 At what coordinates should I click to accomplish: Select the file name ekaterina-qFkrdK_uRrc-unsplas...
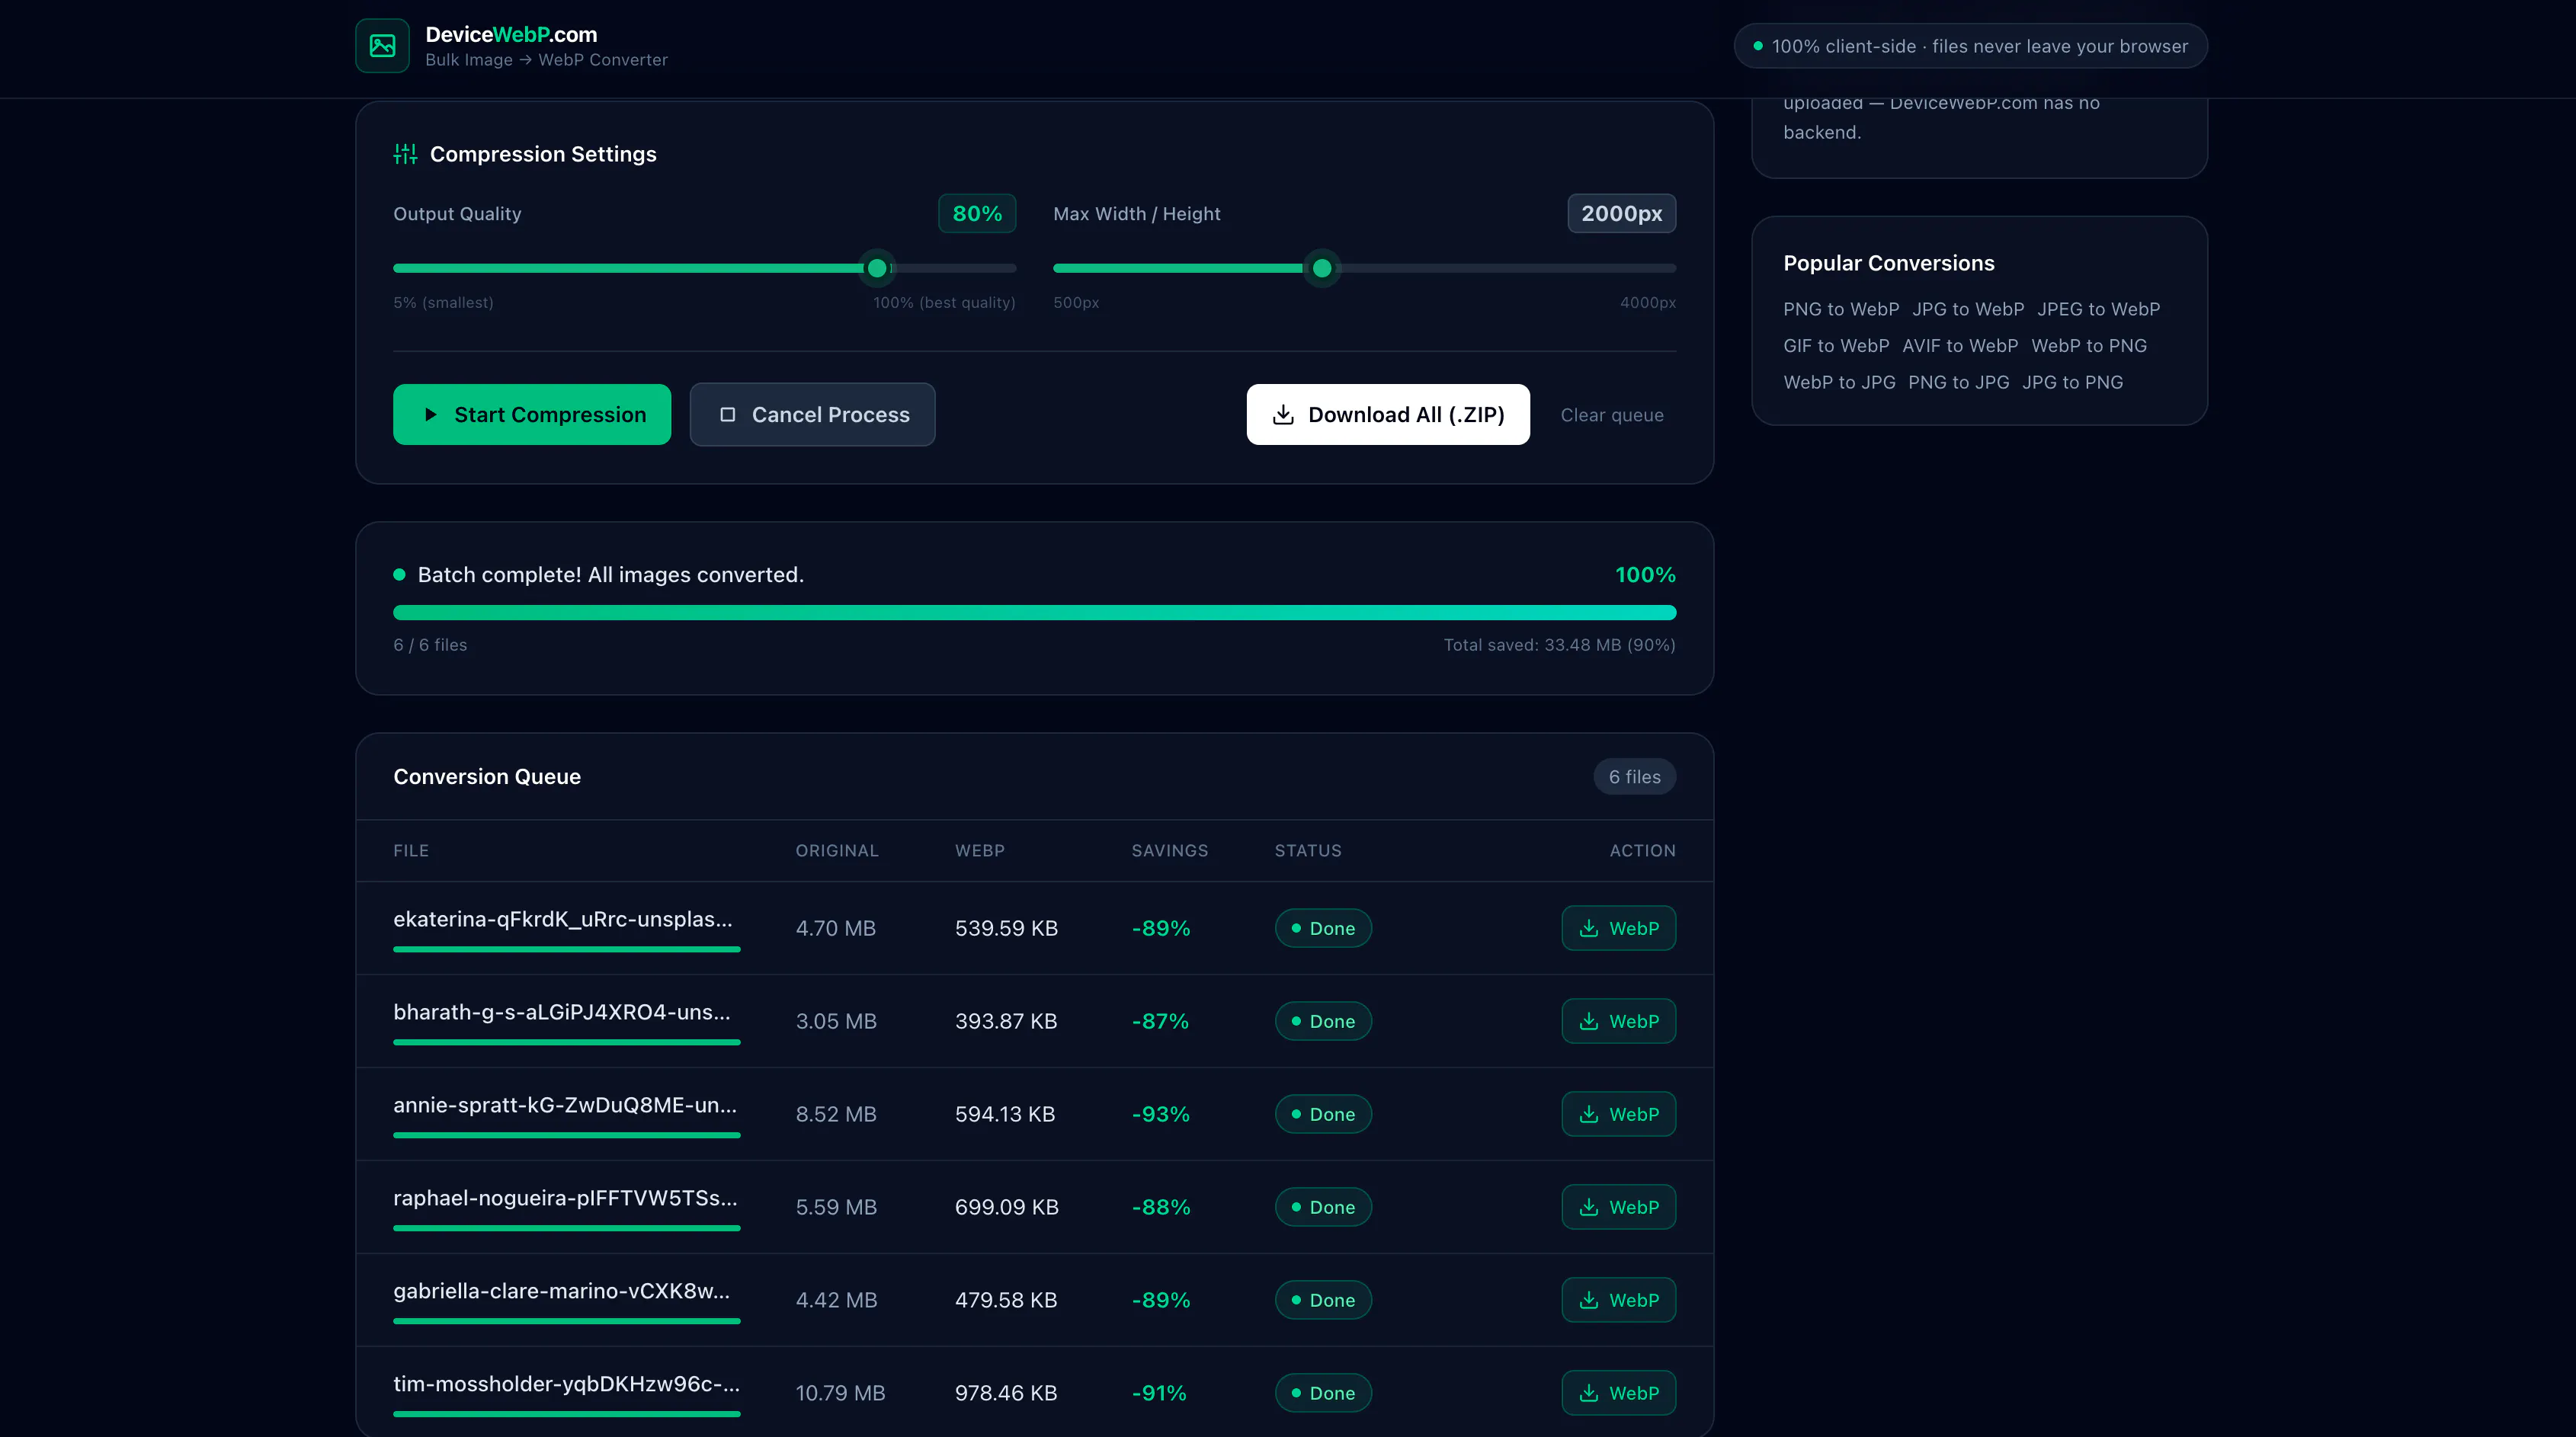[x=562, y=919]
